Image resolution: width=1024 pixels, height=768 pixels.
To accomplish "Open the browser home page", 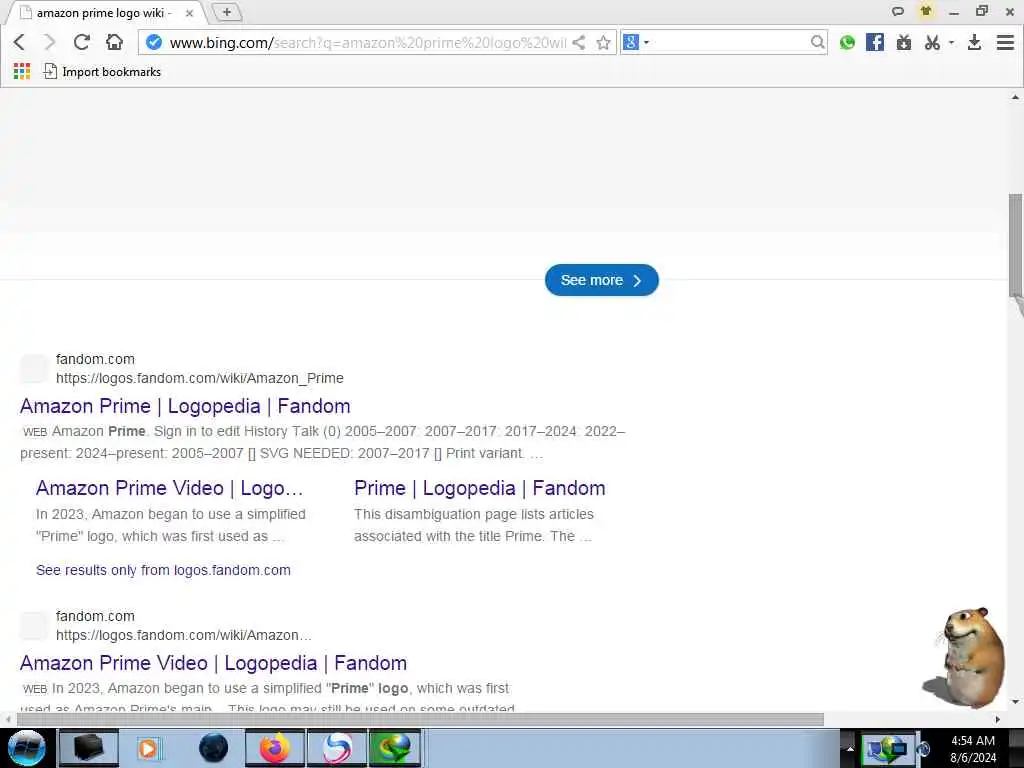I will (114, 42).
